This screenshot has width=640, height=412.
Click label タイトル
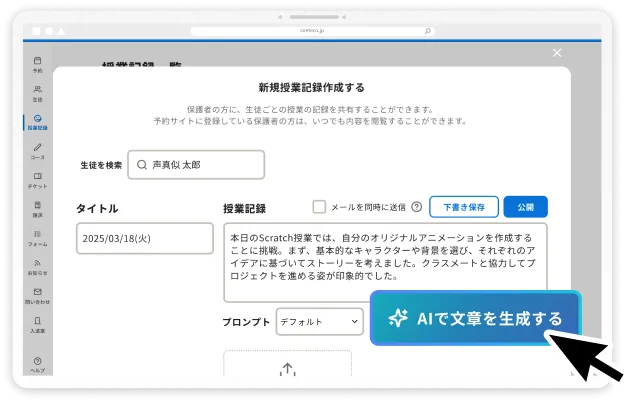click(x=97, y=209)
